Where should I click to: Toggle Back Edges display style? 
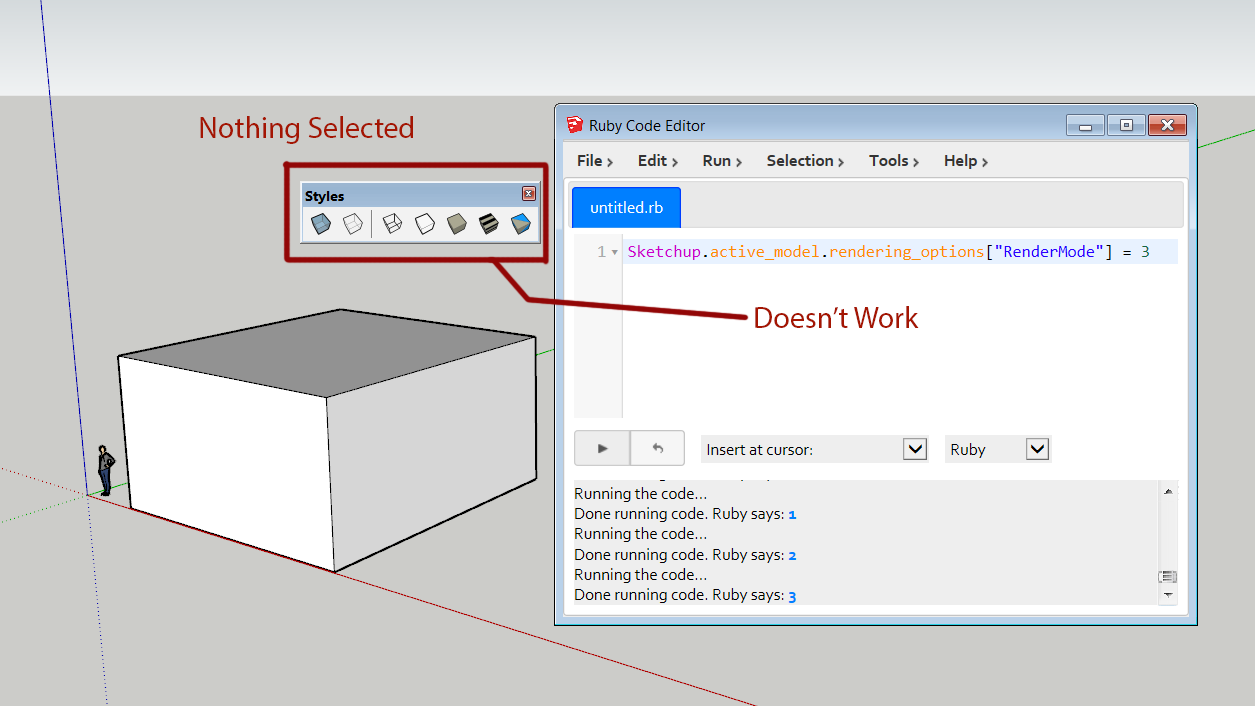tap(354, 224)
